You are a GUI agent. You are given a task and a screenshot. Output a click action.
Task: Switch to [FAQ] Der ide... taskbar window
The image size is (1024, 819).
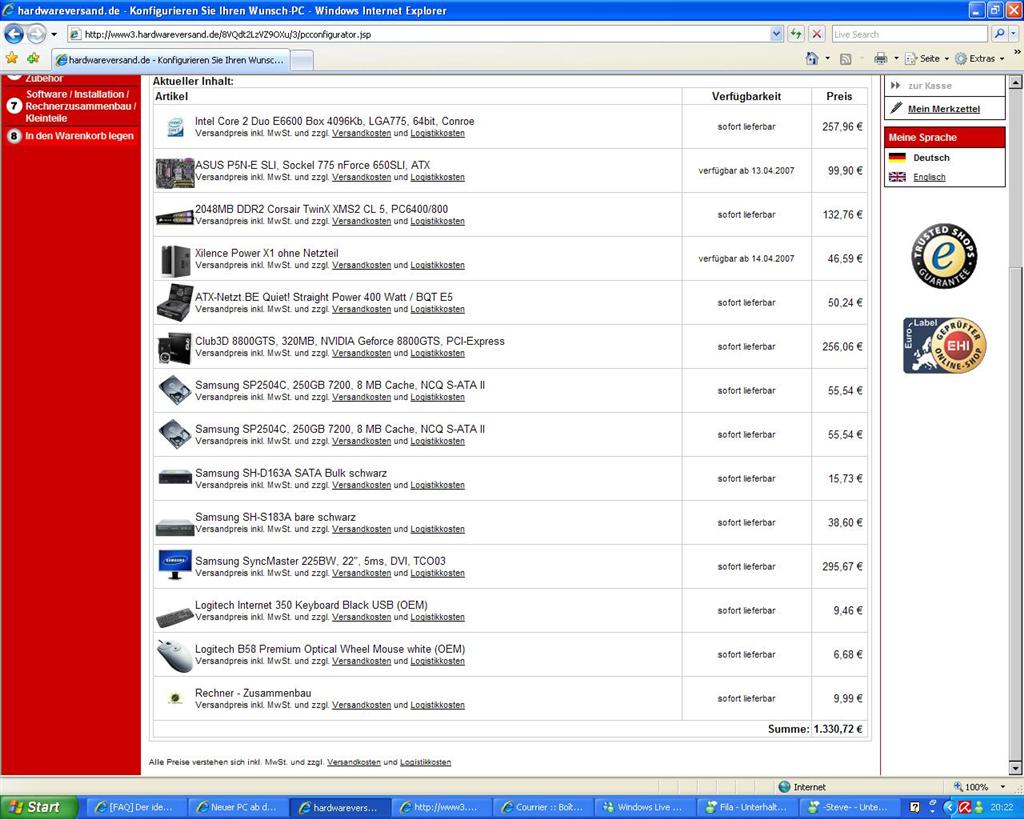(135, 807)
